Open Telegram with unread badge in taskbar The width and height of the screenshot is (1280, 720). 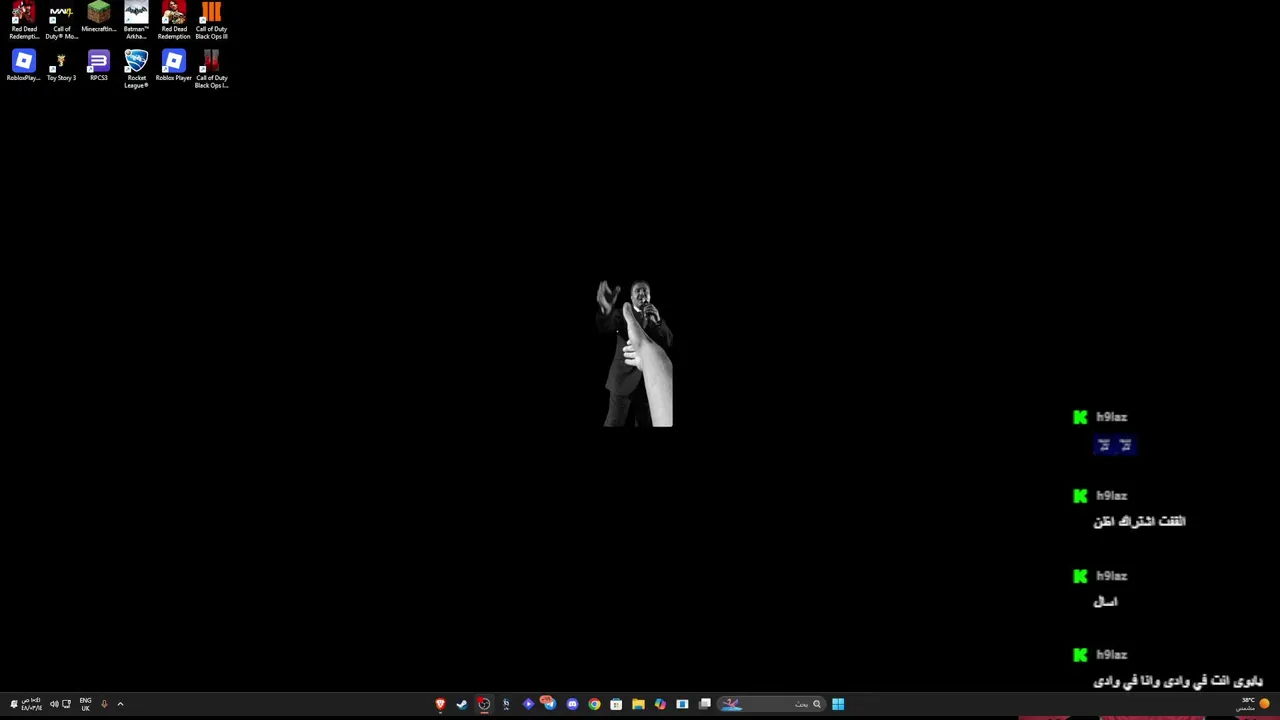549,703
